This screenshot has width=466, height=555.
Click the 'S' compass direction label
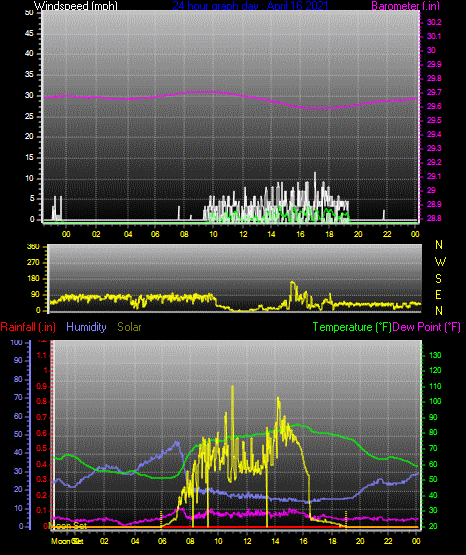(438, 279)
